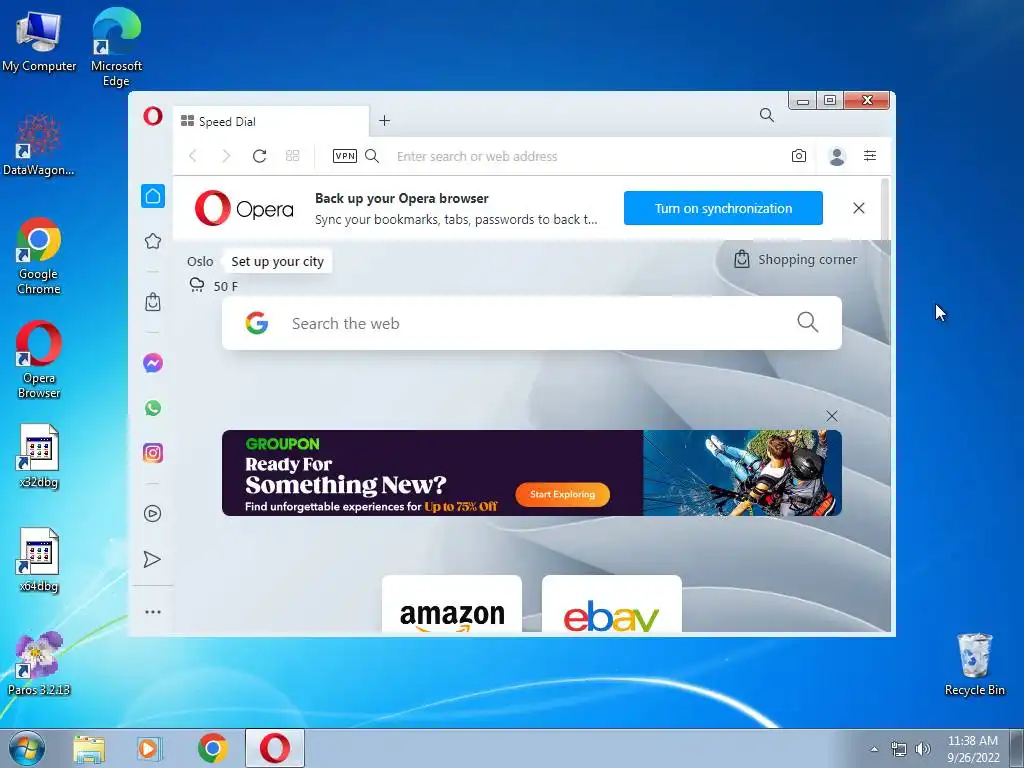Open My Flow paper-plane icon in sidebar

152,560
